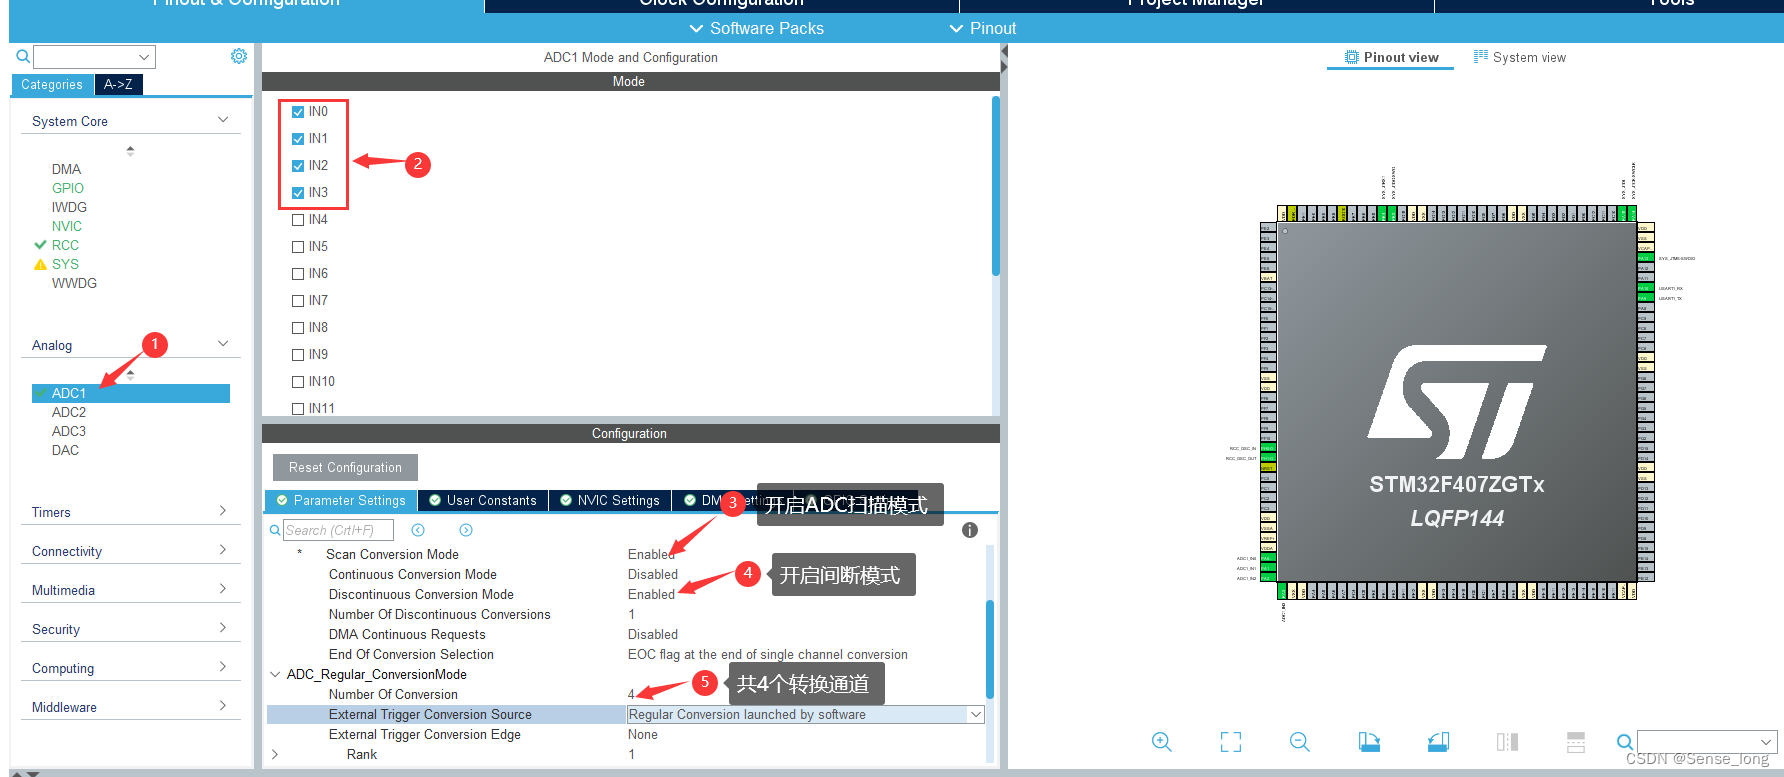
Task: Switch to the Parameter Settings tab
Action: tap(341, 500)
